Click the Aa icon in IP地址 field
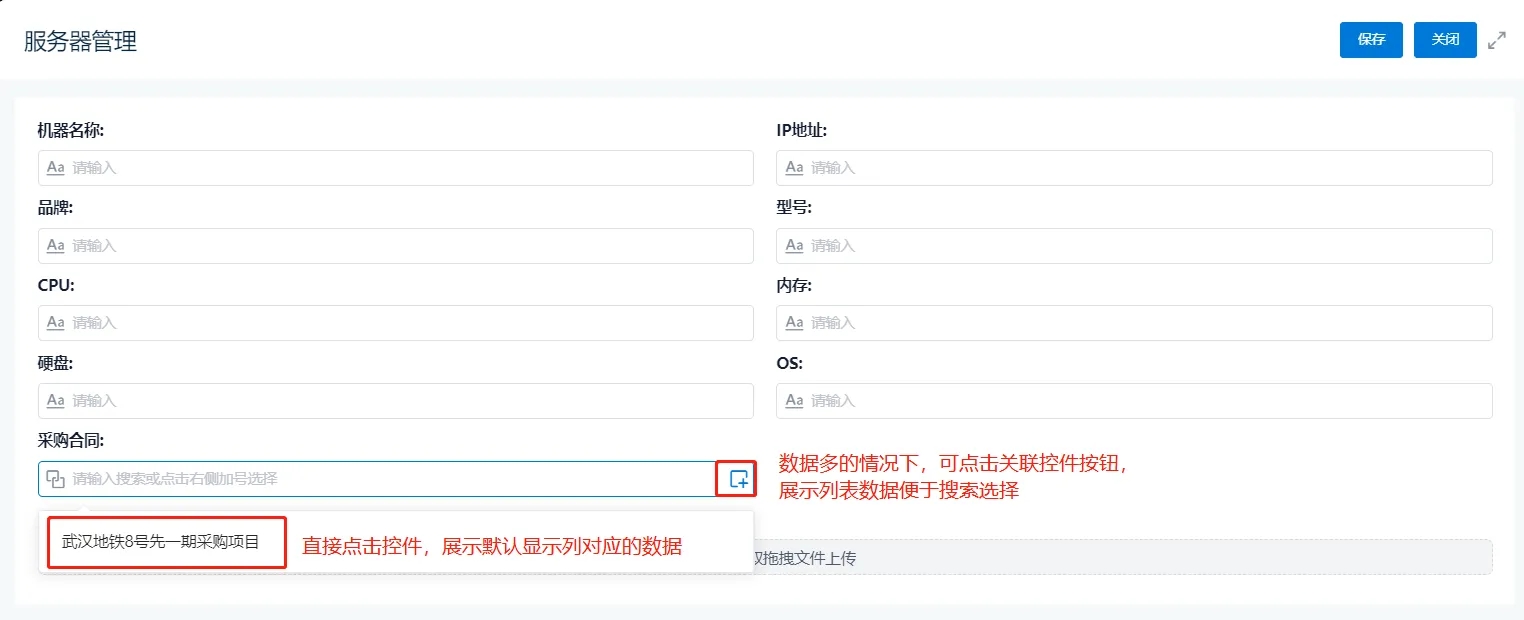 click(794, 168)
